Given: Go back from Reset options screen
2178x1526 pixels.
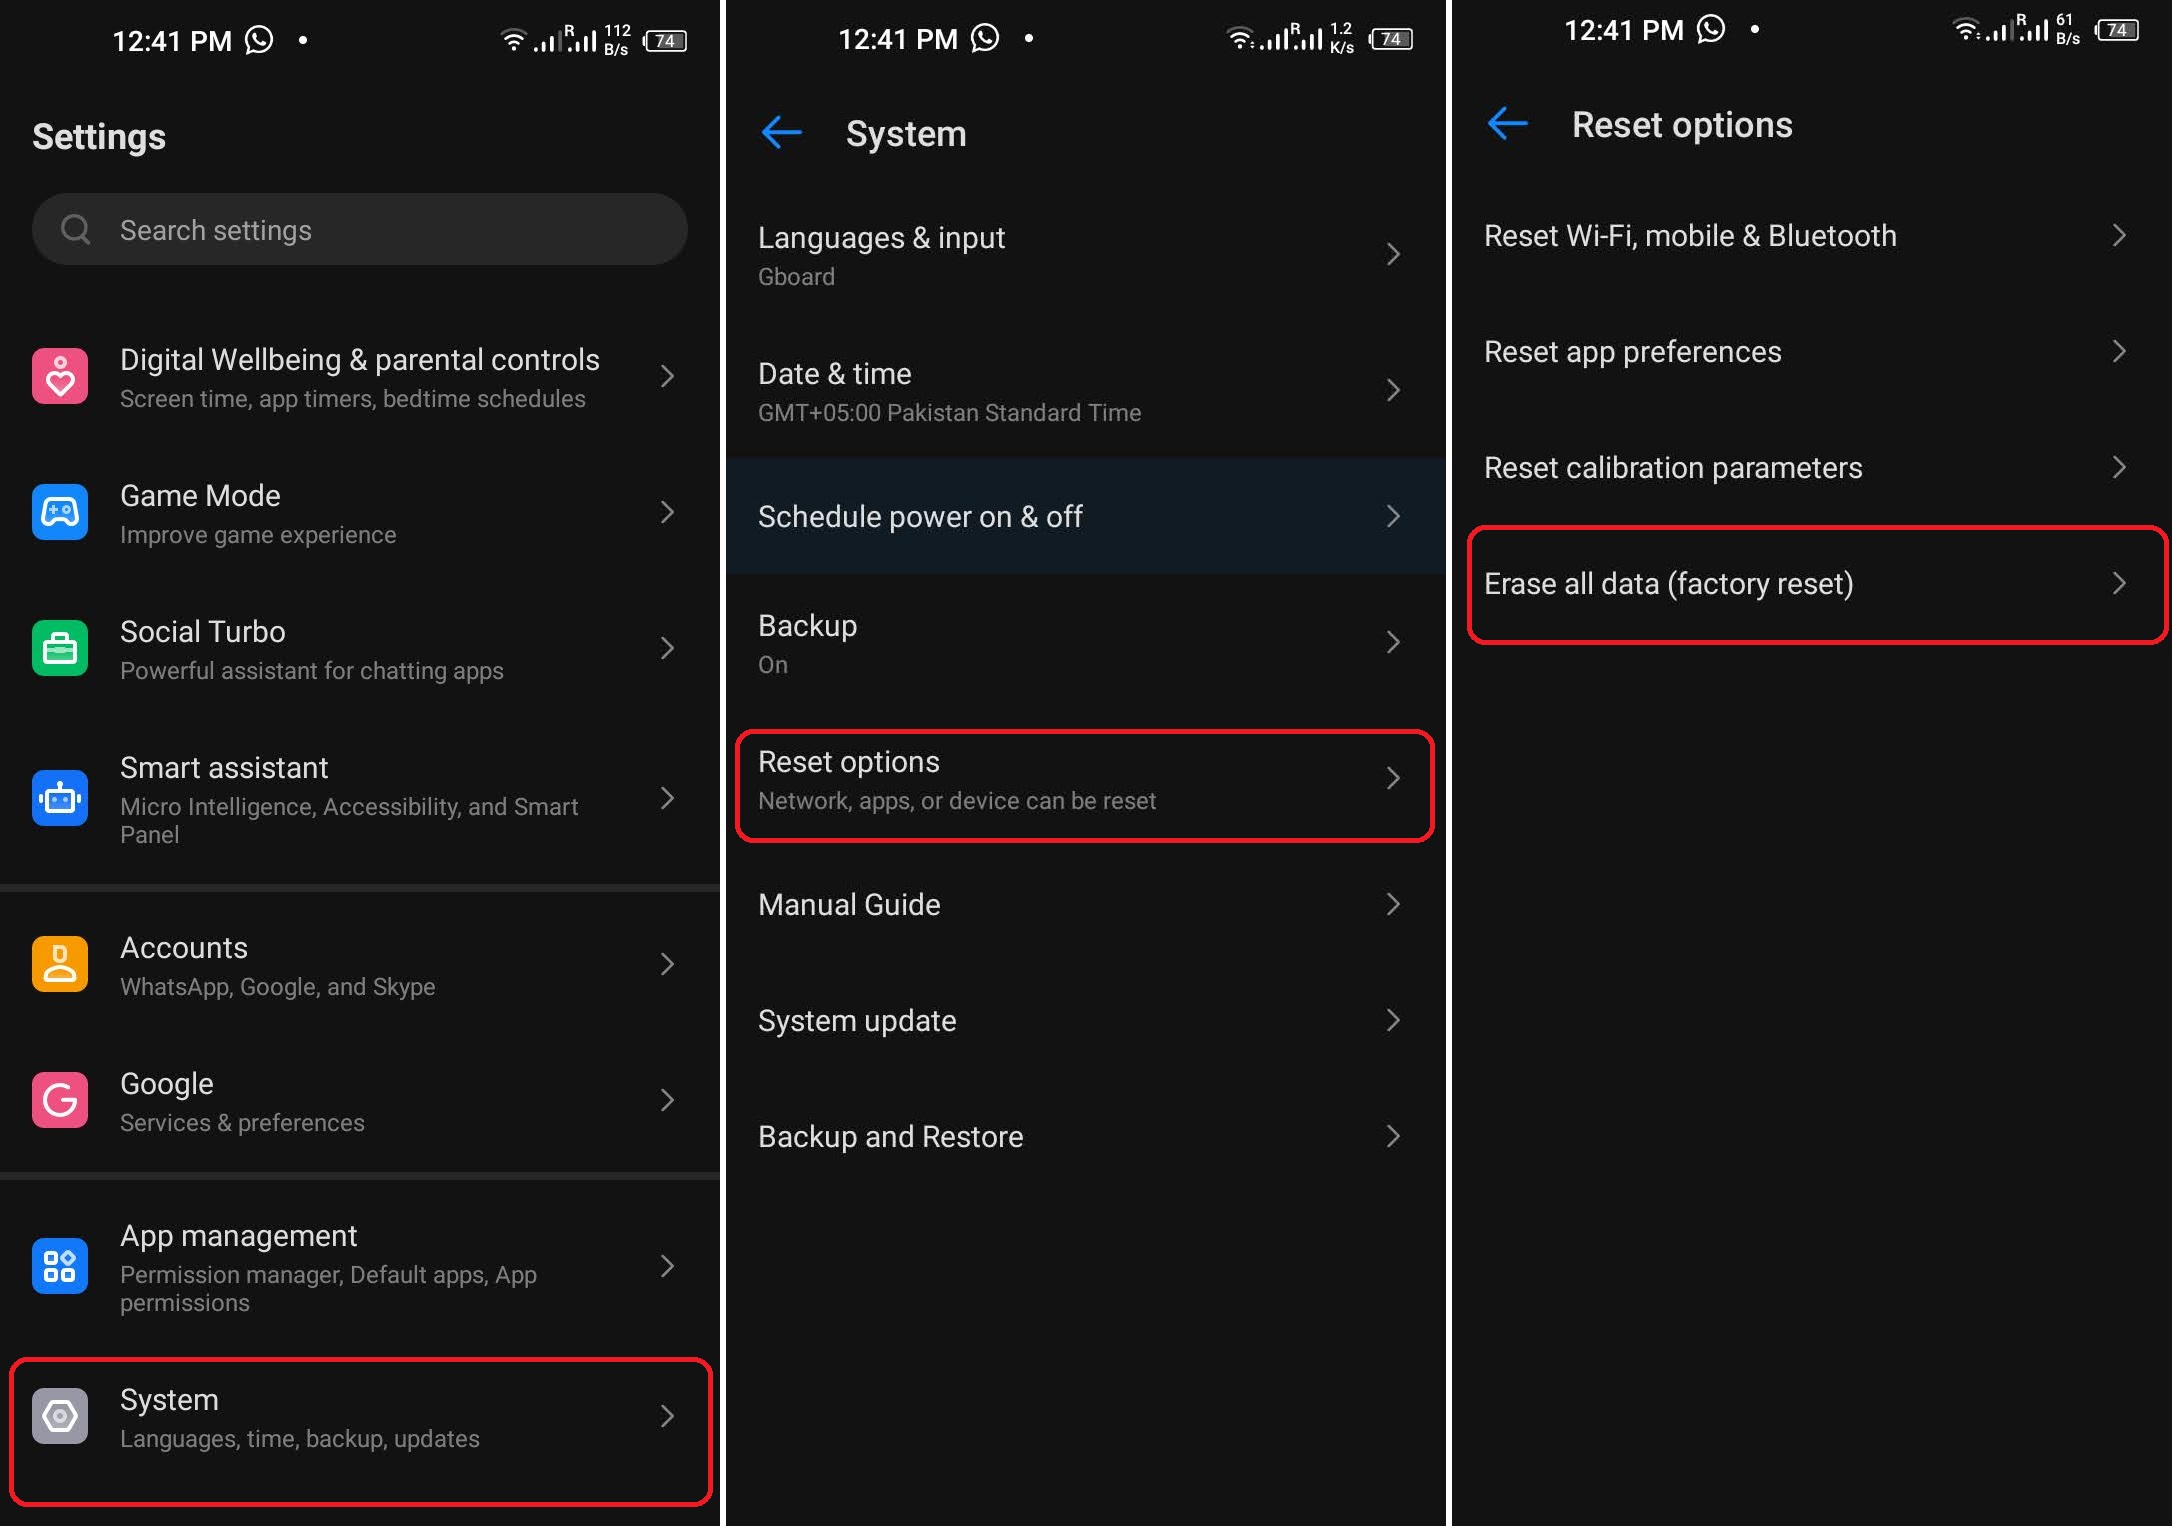Looking at the screenshot, I should point(1508,124).
